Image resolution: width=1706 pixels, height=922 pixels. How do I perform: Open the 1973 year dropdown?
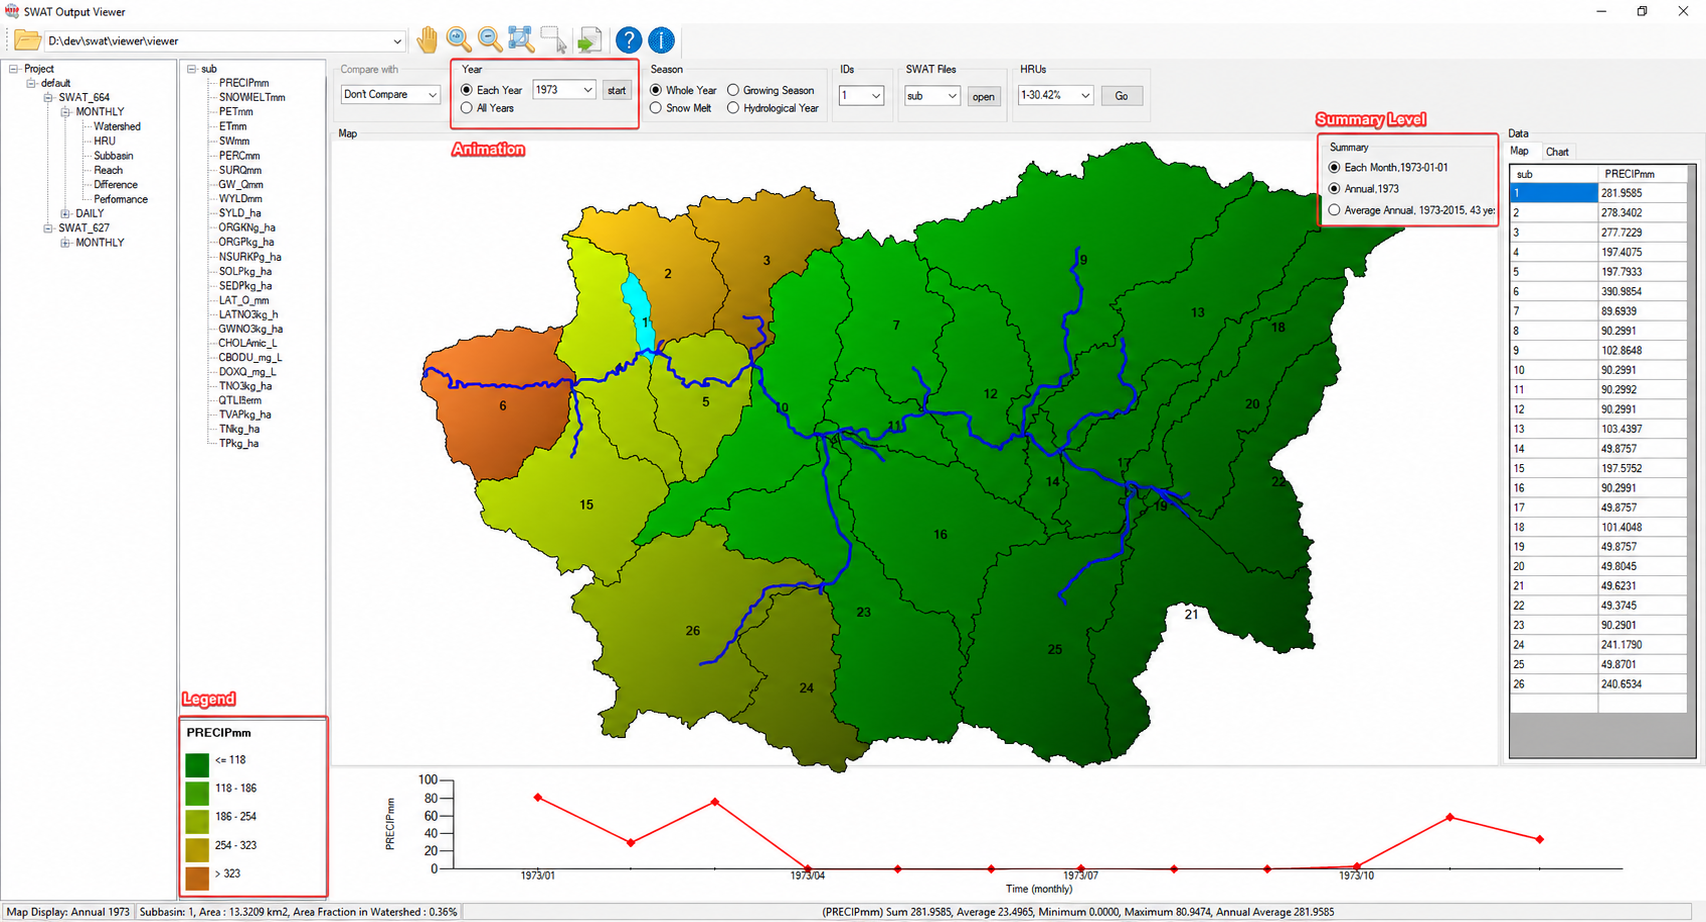tap(587, 90)
